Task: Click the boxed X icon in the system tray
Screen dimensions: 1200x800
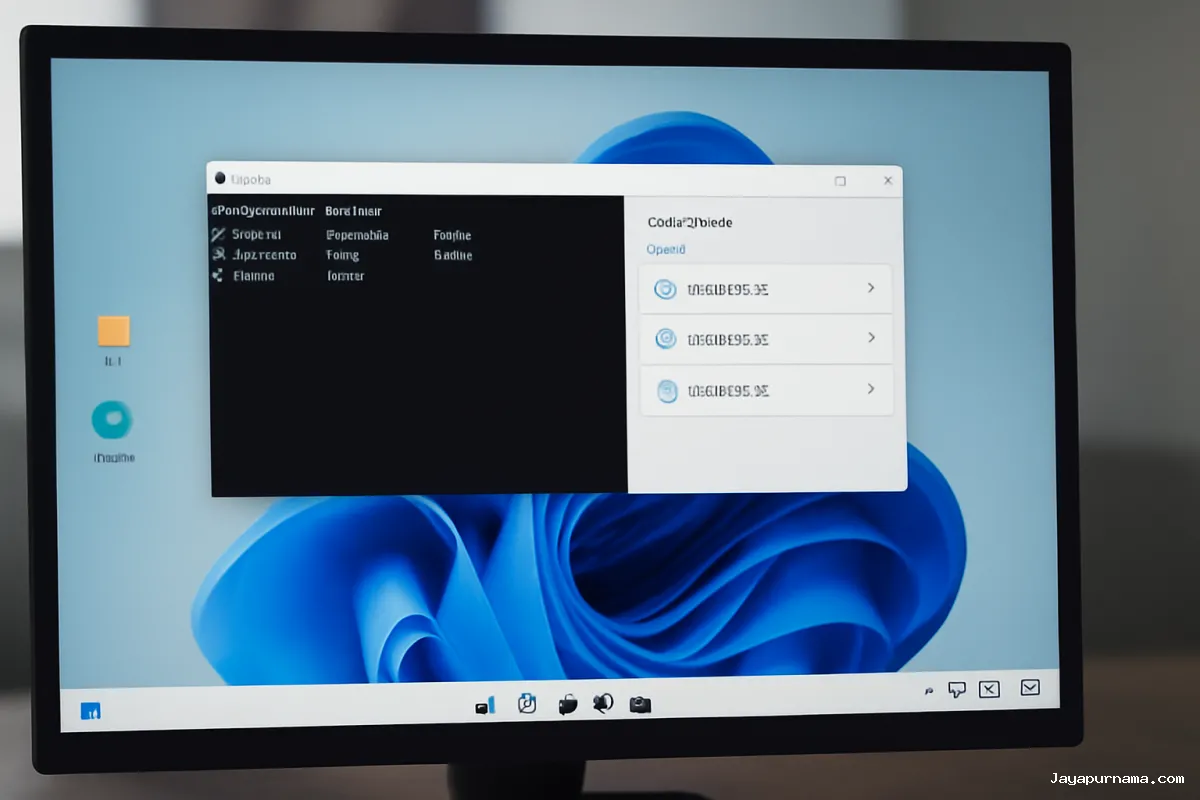Action: [989, 688]
